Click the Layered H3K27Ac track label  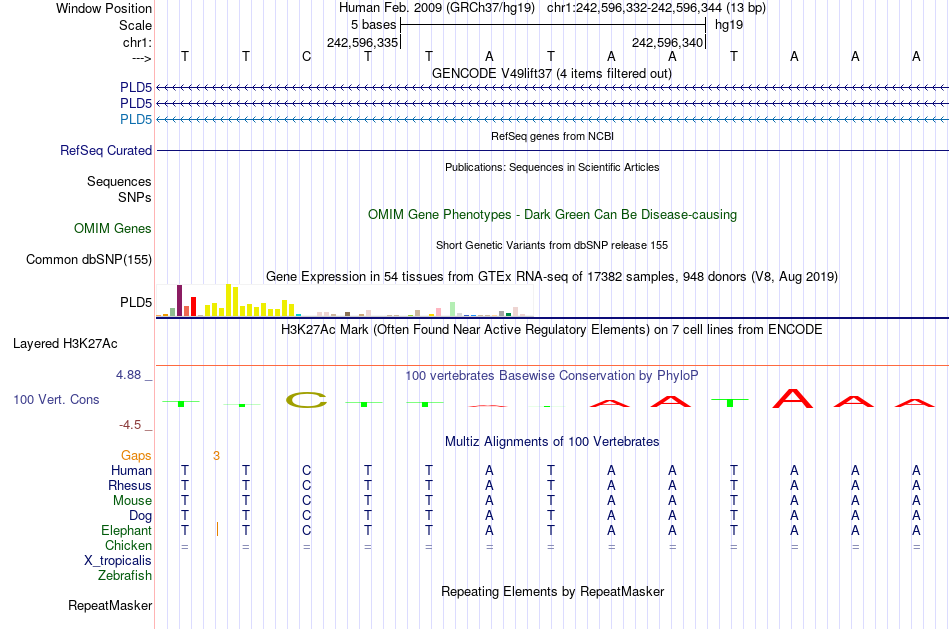pos(65,344)
